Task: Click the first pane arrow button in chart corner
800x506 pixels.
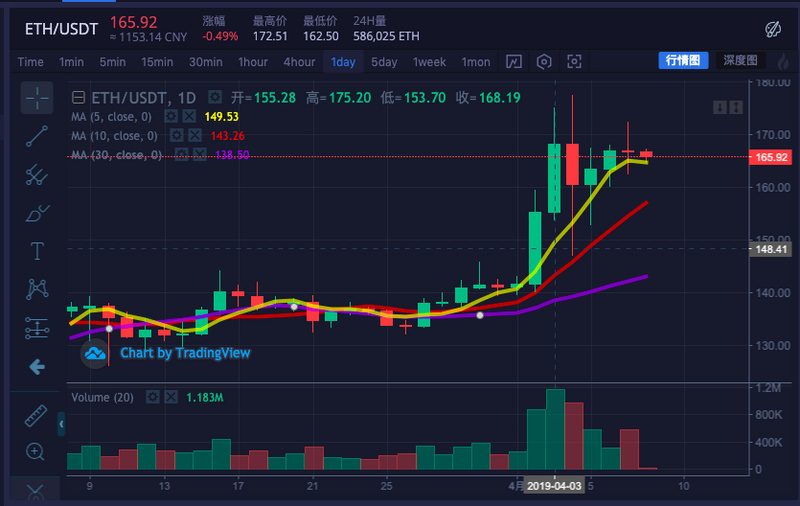Action: [x=720, y=107]
